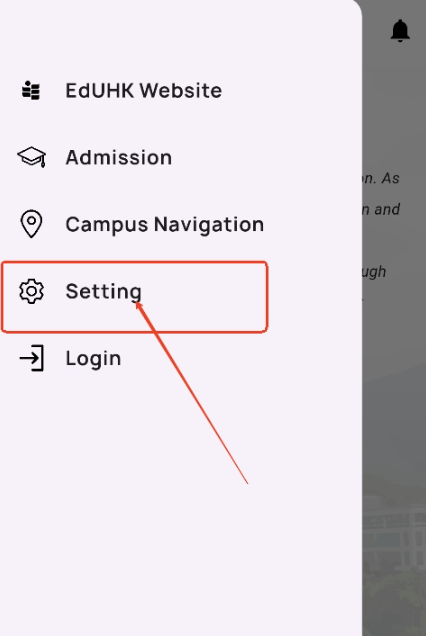Tap the gear icon beside Setting
426x636 pixels.
coord(31,291)
